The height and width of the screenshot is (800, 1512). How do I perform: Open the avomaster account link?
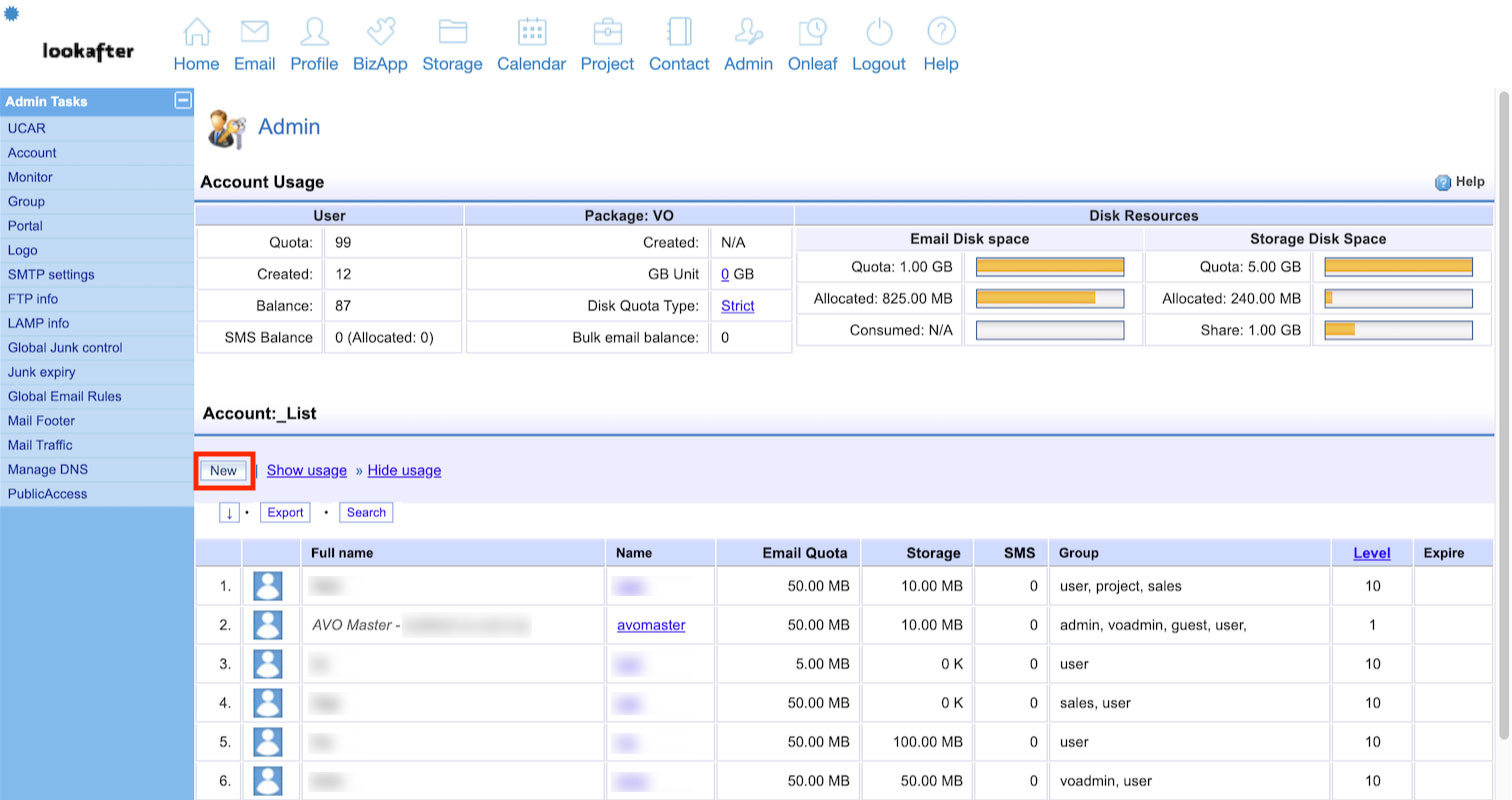[x=651, y=625]
